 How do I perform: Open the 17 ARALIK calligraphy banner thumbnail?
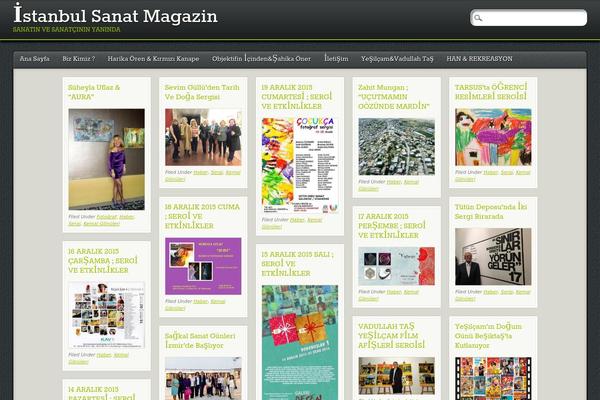coord(396,266)
